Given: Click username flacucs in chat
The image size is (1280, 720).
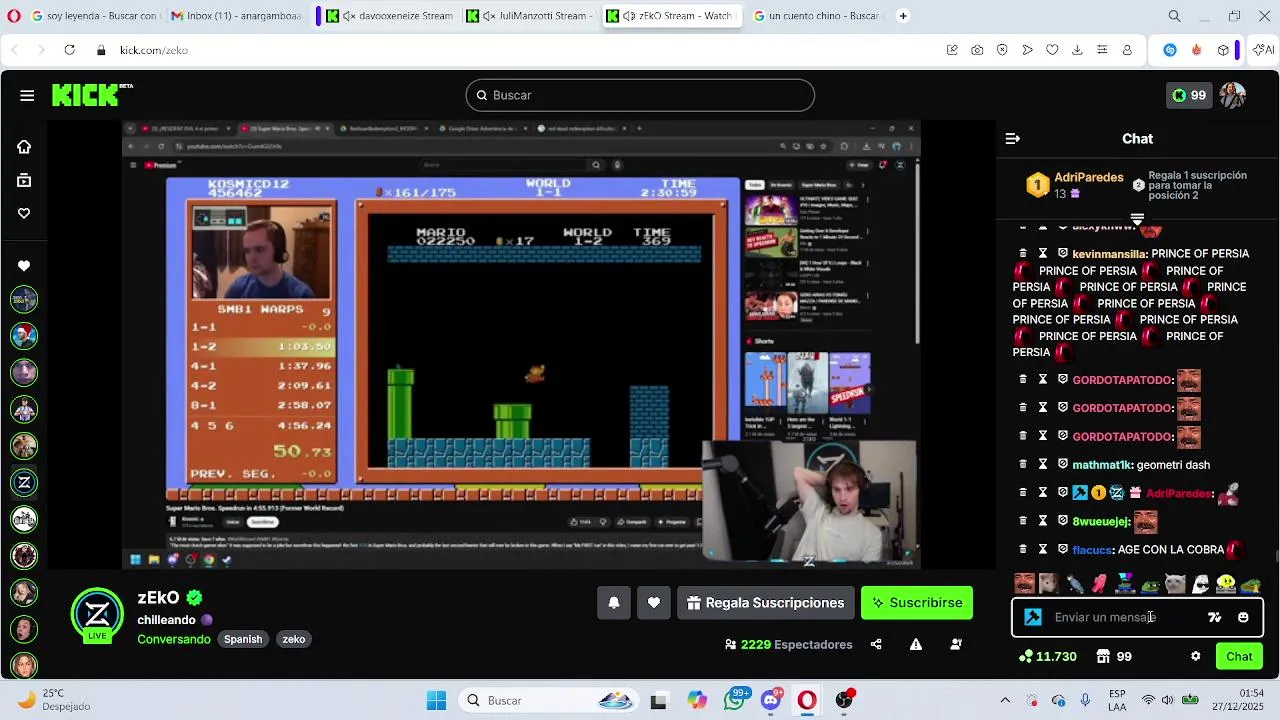Looking at the screenshot, I should [1092, 550].
